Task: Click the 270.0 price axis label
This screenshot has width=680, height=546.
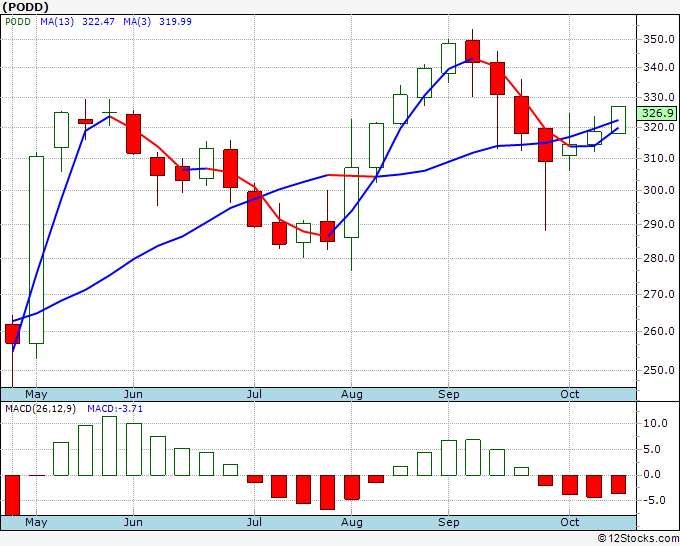Action: point(658,294)
